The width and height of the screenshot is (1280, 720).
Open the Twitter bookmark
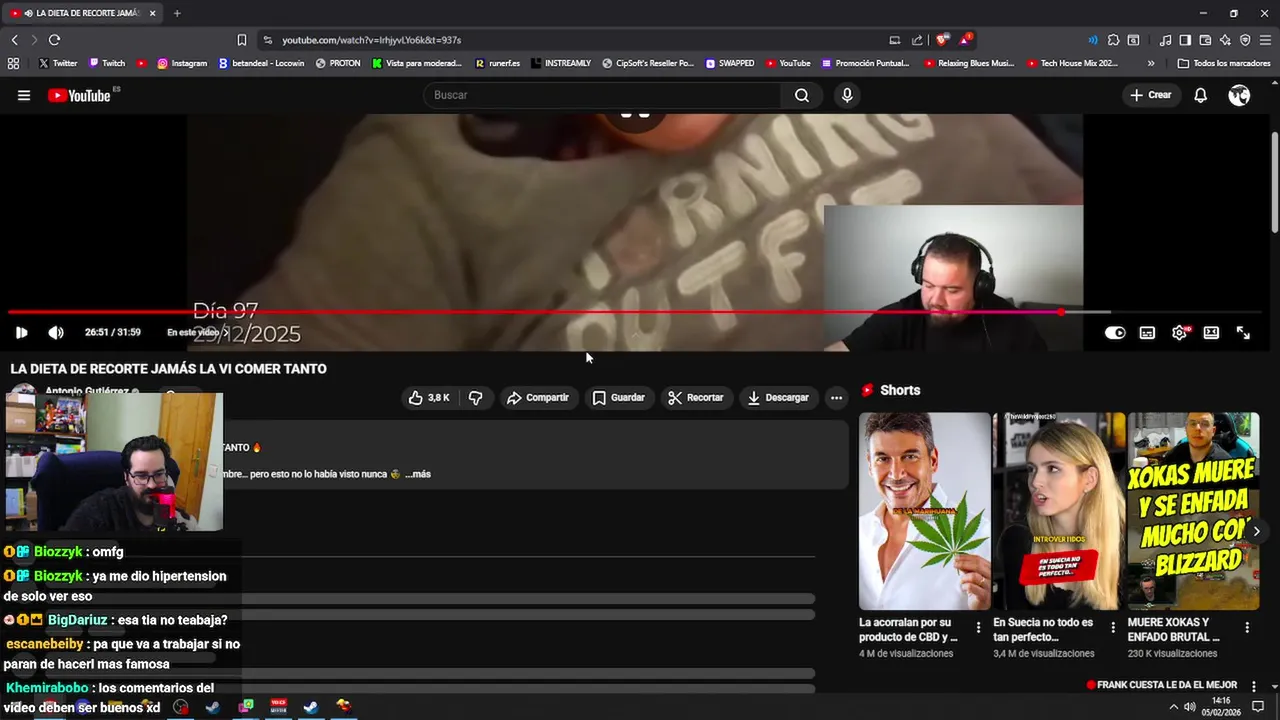58,63
